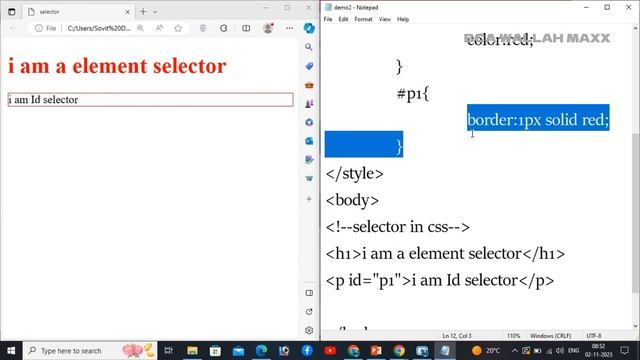View site information File icon
The height and width of the screenshot is (360, 640).
click(45, 28)
